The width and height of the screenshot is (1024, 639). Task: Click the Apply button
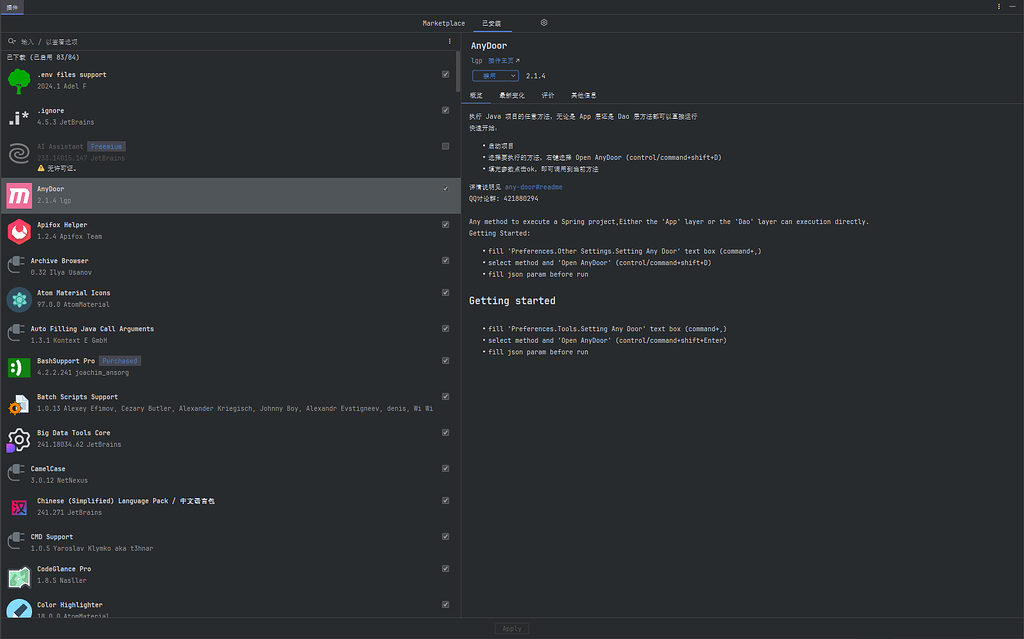[x=512, y=629]
